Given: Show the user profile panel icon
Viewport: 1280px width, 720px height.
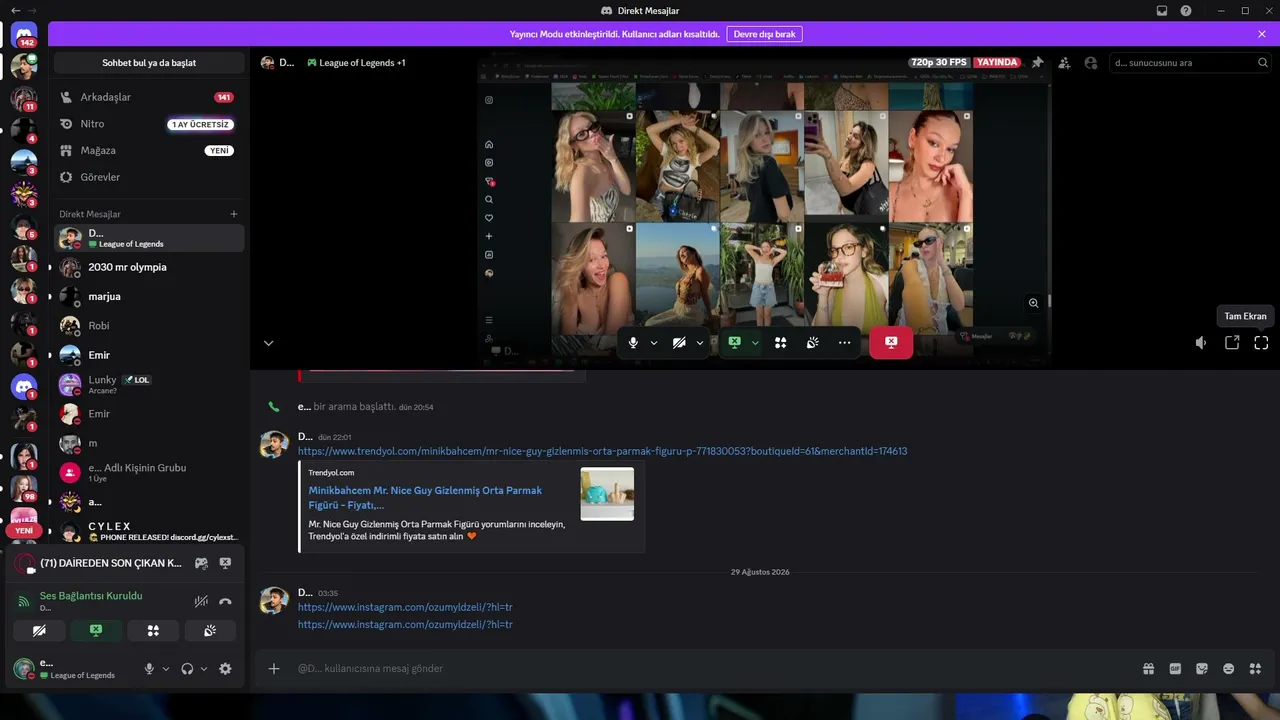Looking at the screenshot, I should 1091,62.
